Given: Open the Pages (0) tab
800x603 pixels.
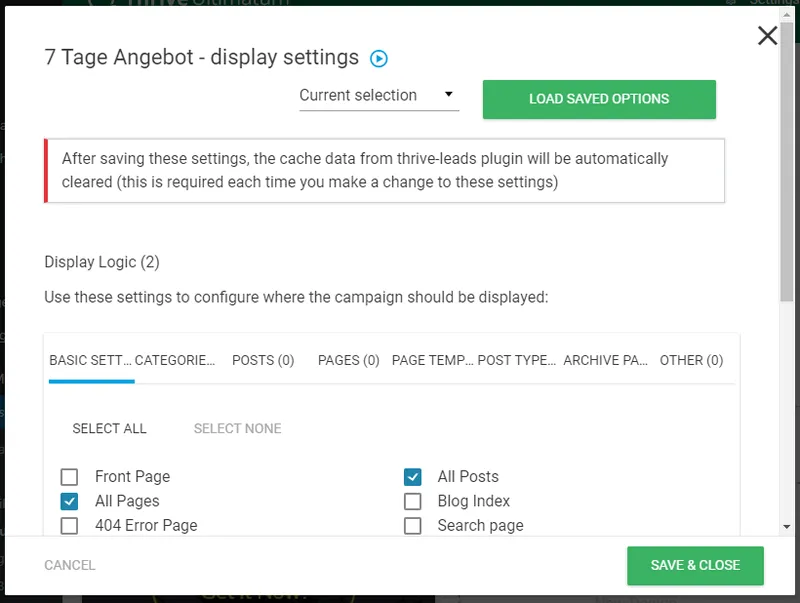Looking at the screenshot, I should [348, 360].
